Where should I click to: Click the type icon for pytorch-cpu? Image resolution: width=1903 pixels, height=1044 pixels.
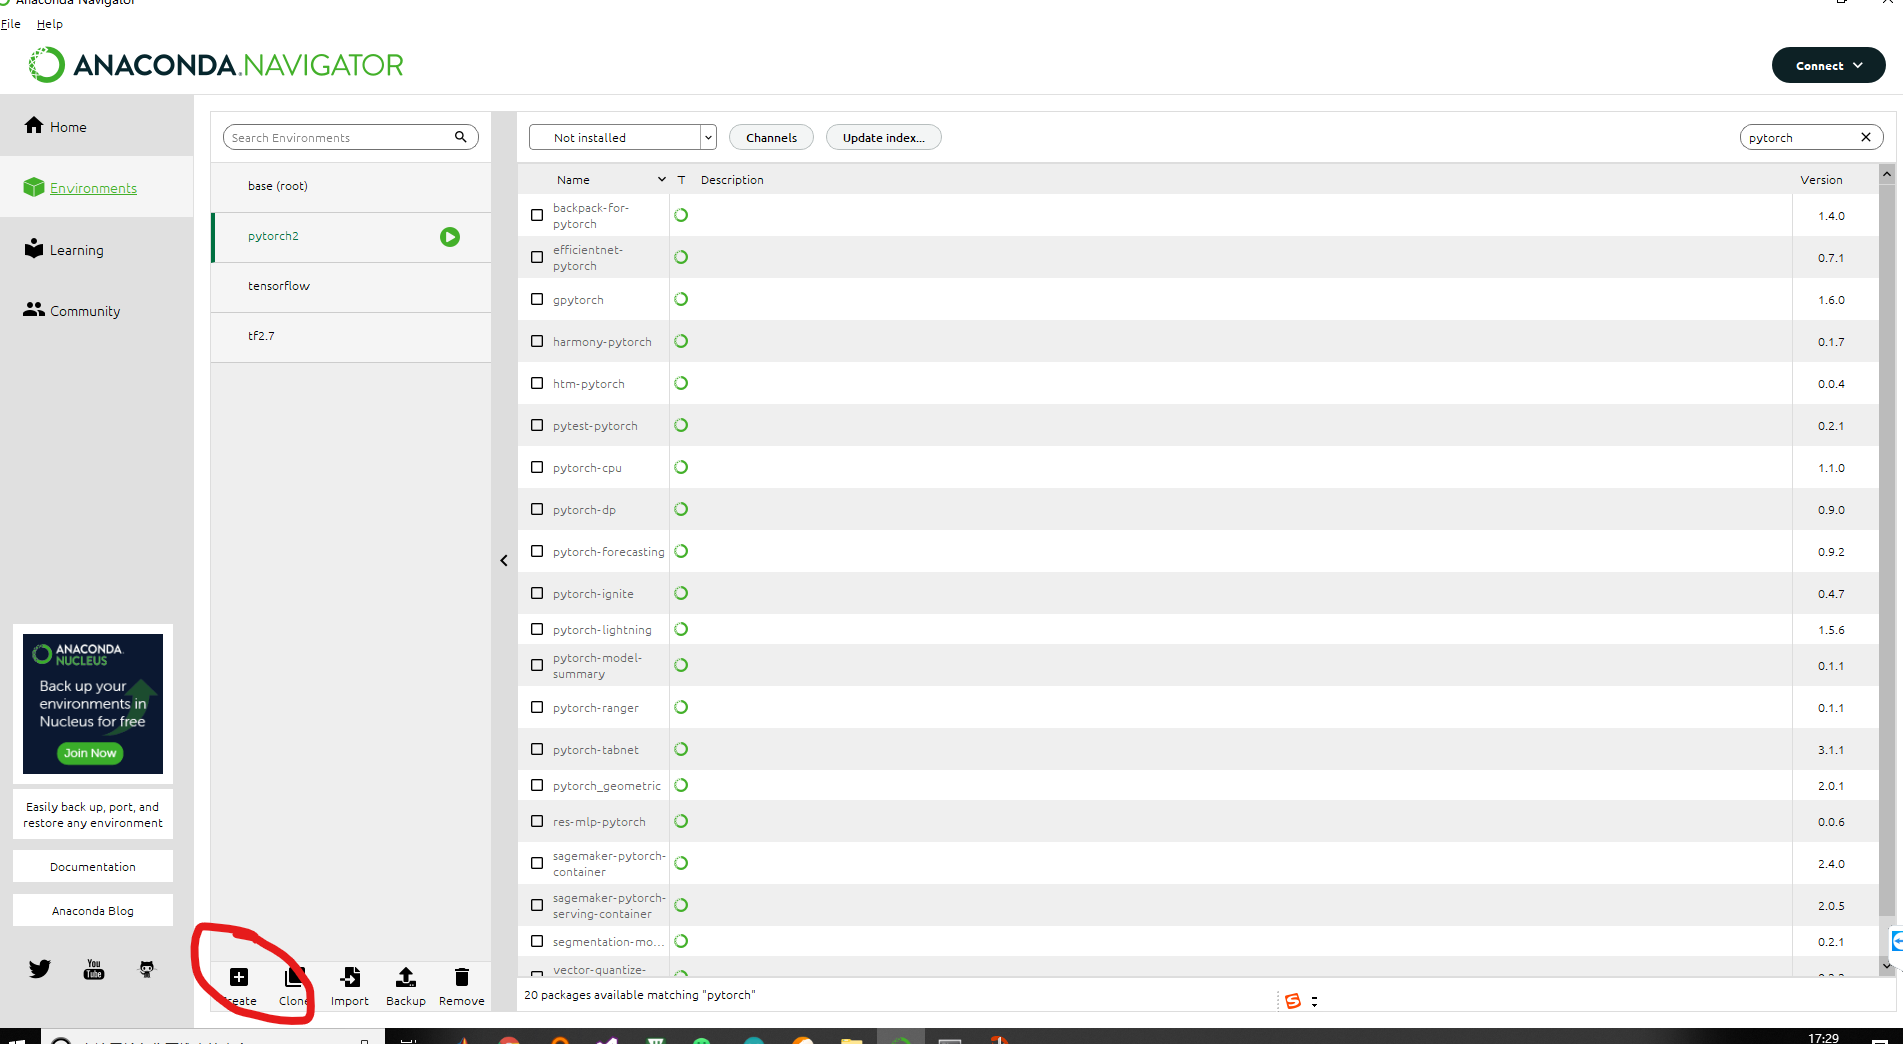(x=681, y=467)
